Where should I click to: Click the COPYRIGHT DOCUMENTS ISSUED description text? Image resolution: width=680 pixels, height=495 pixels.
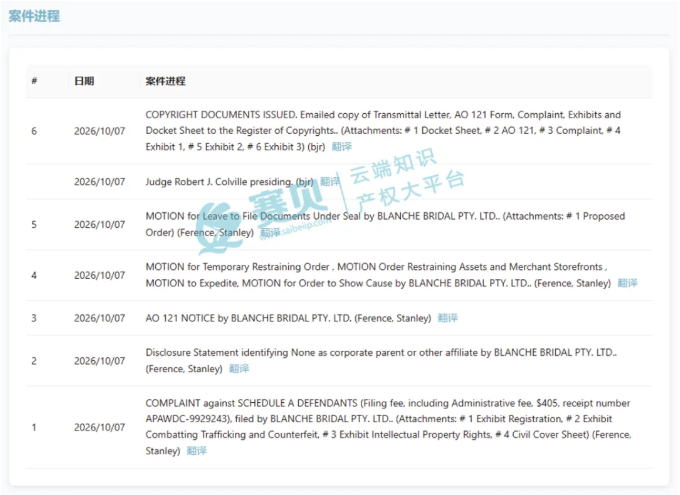pos(383,131)
